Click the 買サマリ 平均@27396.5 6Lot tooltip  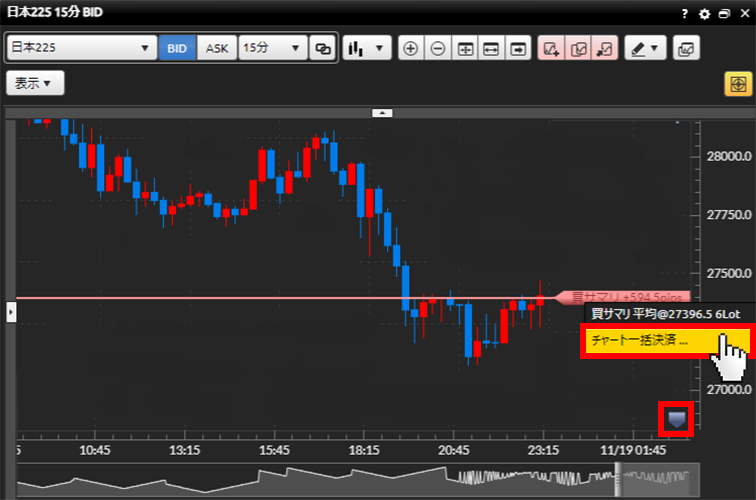pos(665,314)
